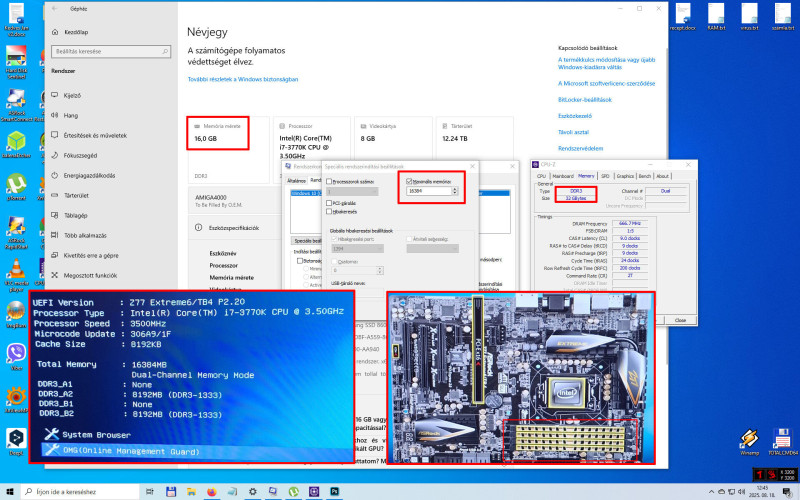The image size is (800, 500).
Task: Open the Távoli asztal link
Action: (573, 132)
